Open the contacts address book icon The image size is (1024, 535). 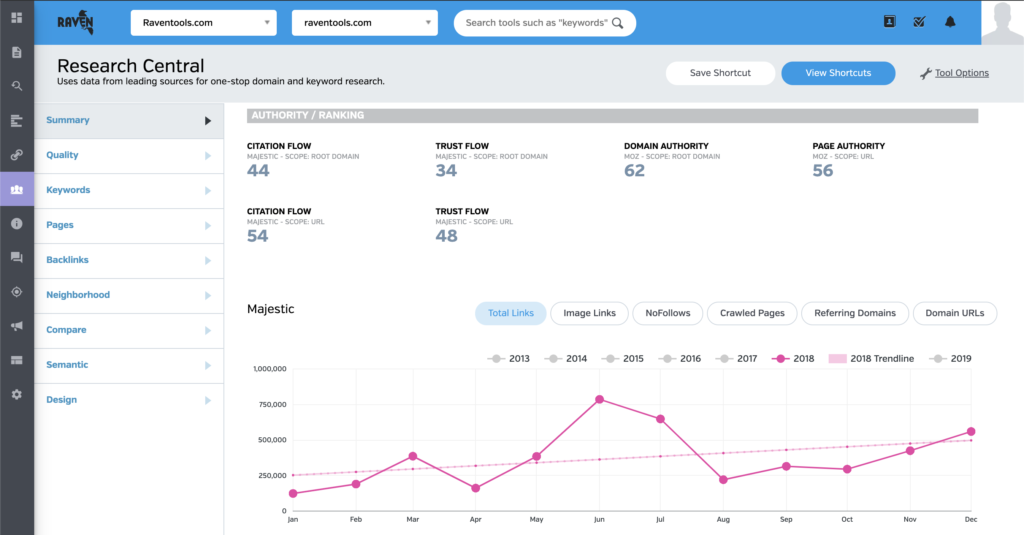pos(889,22)
